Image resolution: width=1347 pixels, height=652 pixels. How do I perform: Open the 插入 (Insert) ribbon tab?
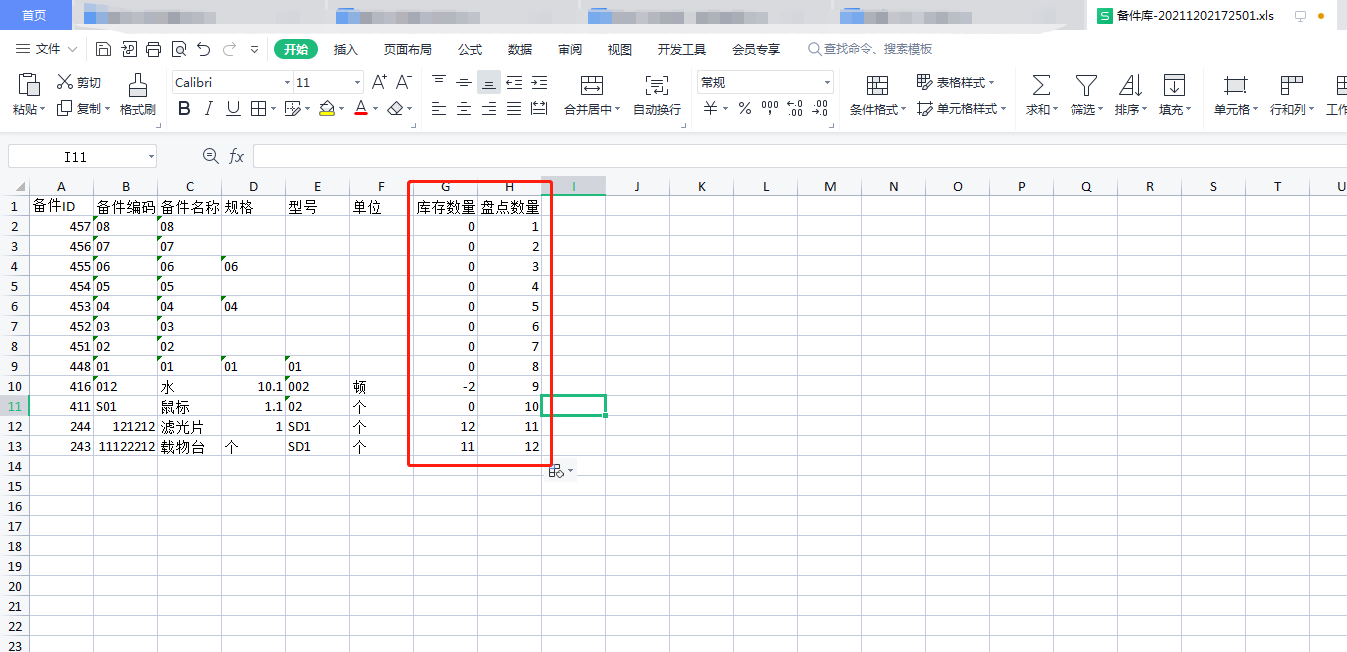click(345, 49)
